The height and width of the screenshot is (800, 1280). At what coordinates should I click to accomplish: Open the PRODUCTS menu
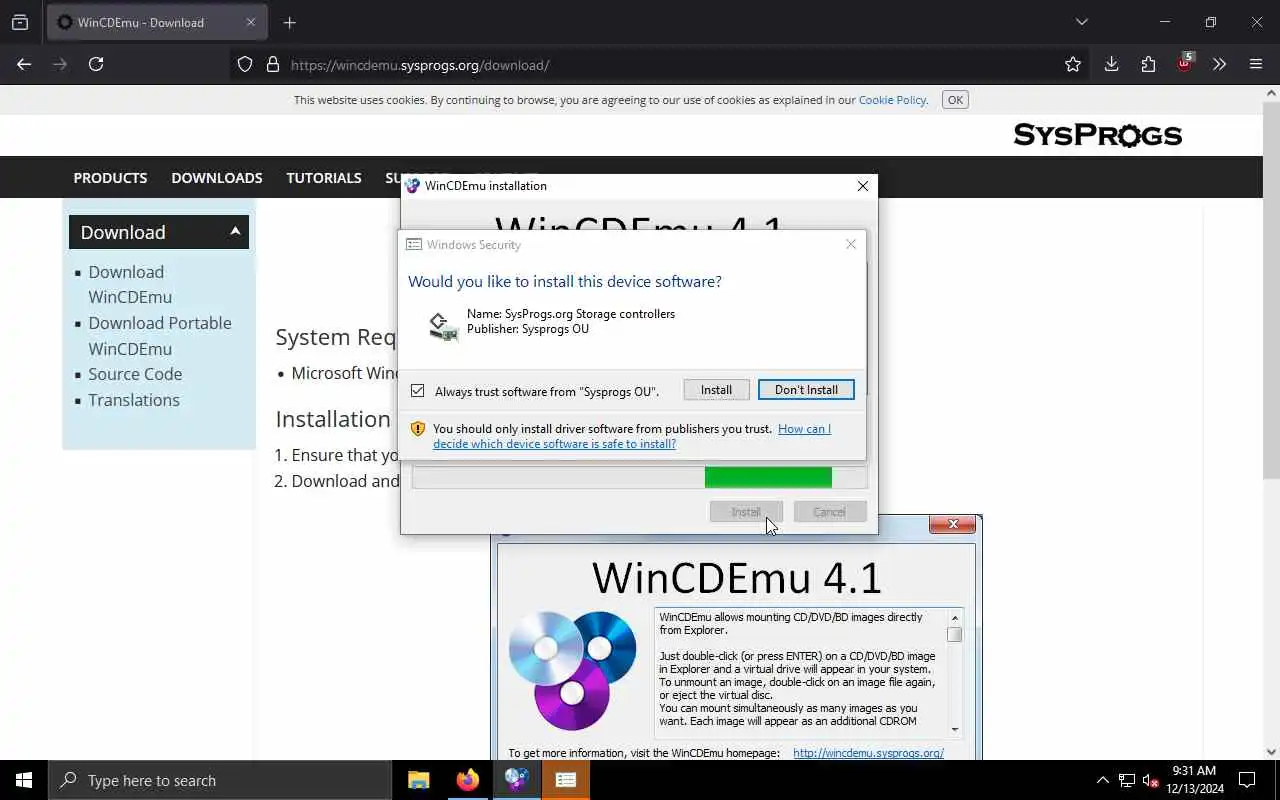click(x=110, y=178)
